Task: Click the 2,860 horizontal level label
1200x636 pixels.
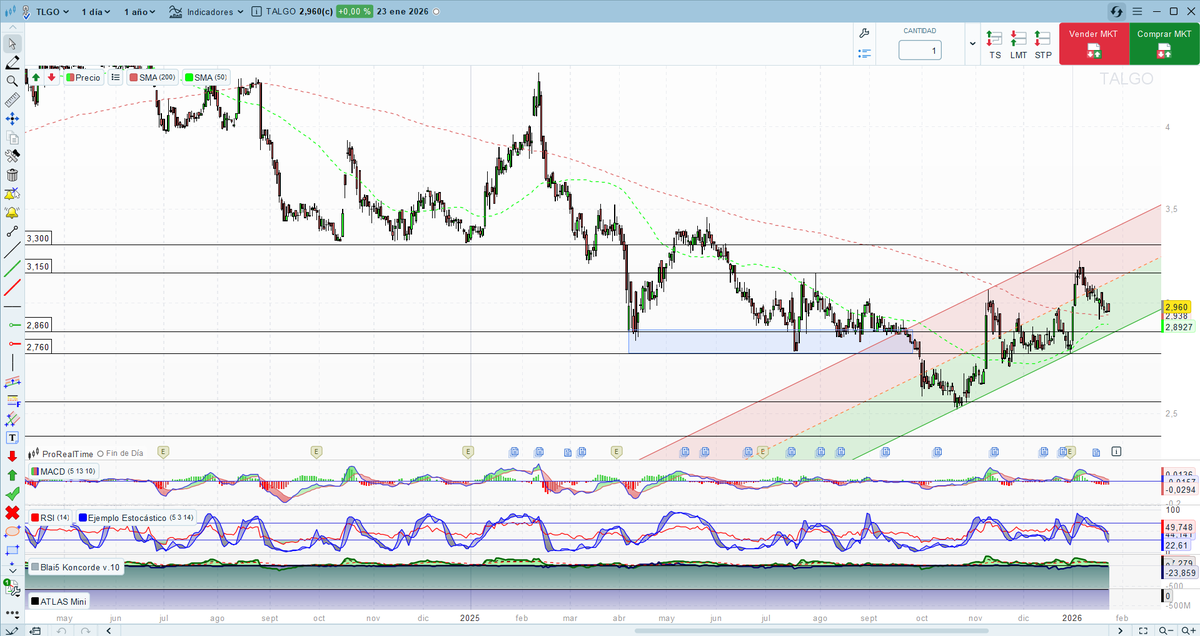Action: (x=39, y=326)
